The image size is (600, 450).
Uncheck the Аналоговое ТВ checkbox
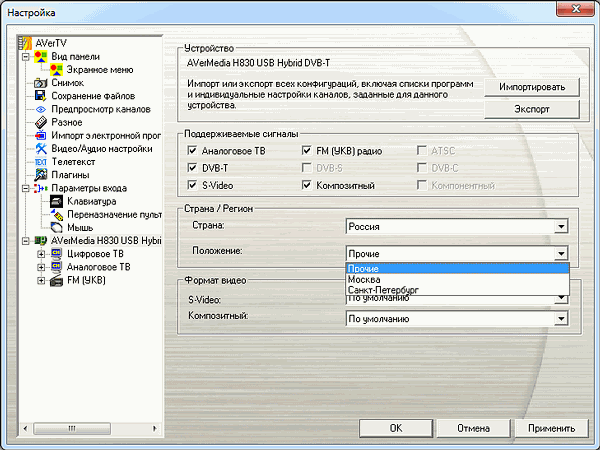tap(193, 150)
